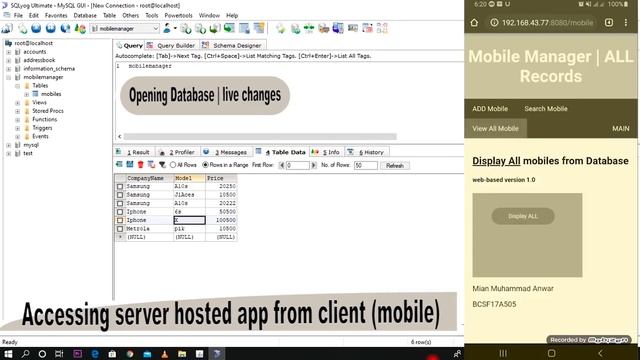The height and width of the screenshot is (360, 640).
Task: Collapse the mobilemanager database node
Action: [9, 77]
